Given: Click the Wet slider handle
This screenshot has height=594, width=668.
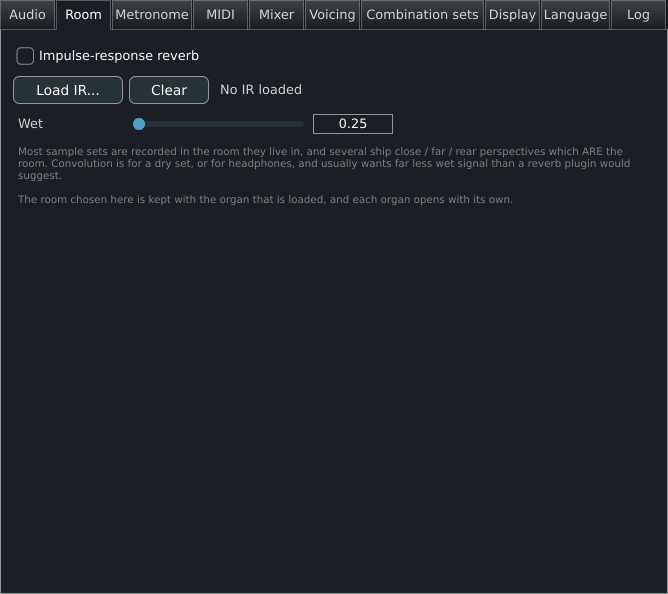Looking at the screenshot, I should 139,124.
